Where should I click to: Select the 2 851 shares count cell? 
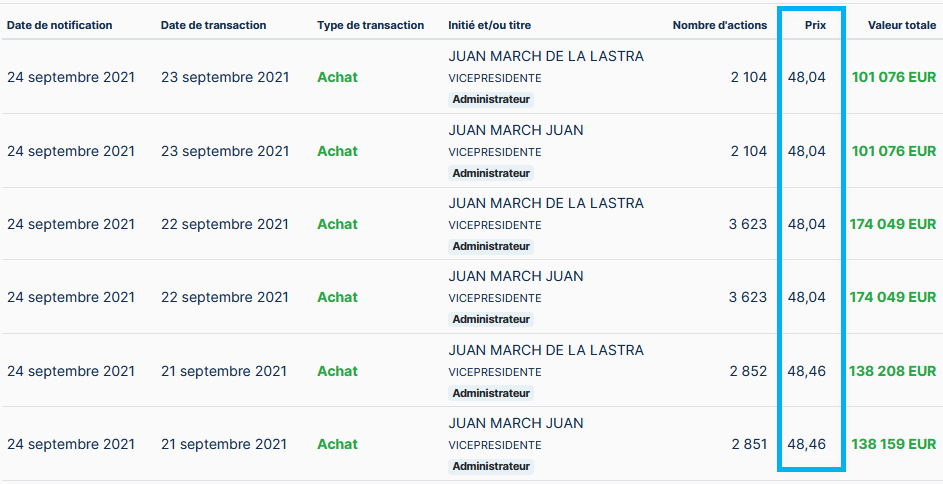tap(749, 444)
